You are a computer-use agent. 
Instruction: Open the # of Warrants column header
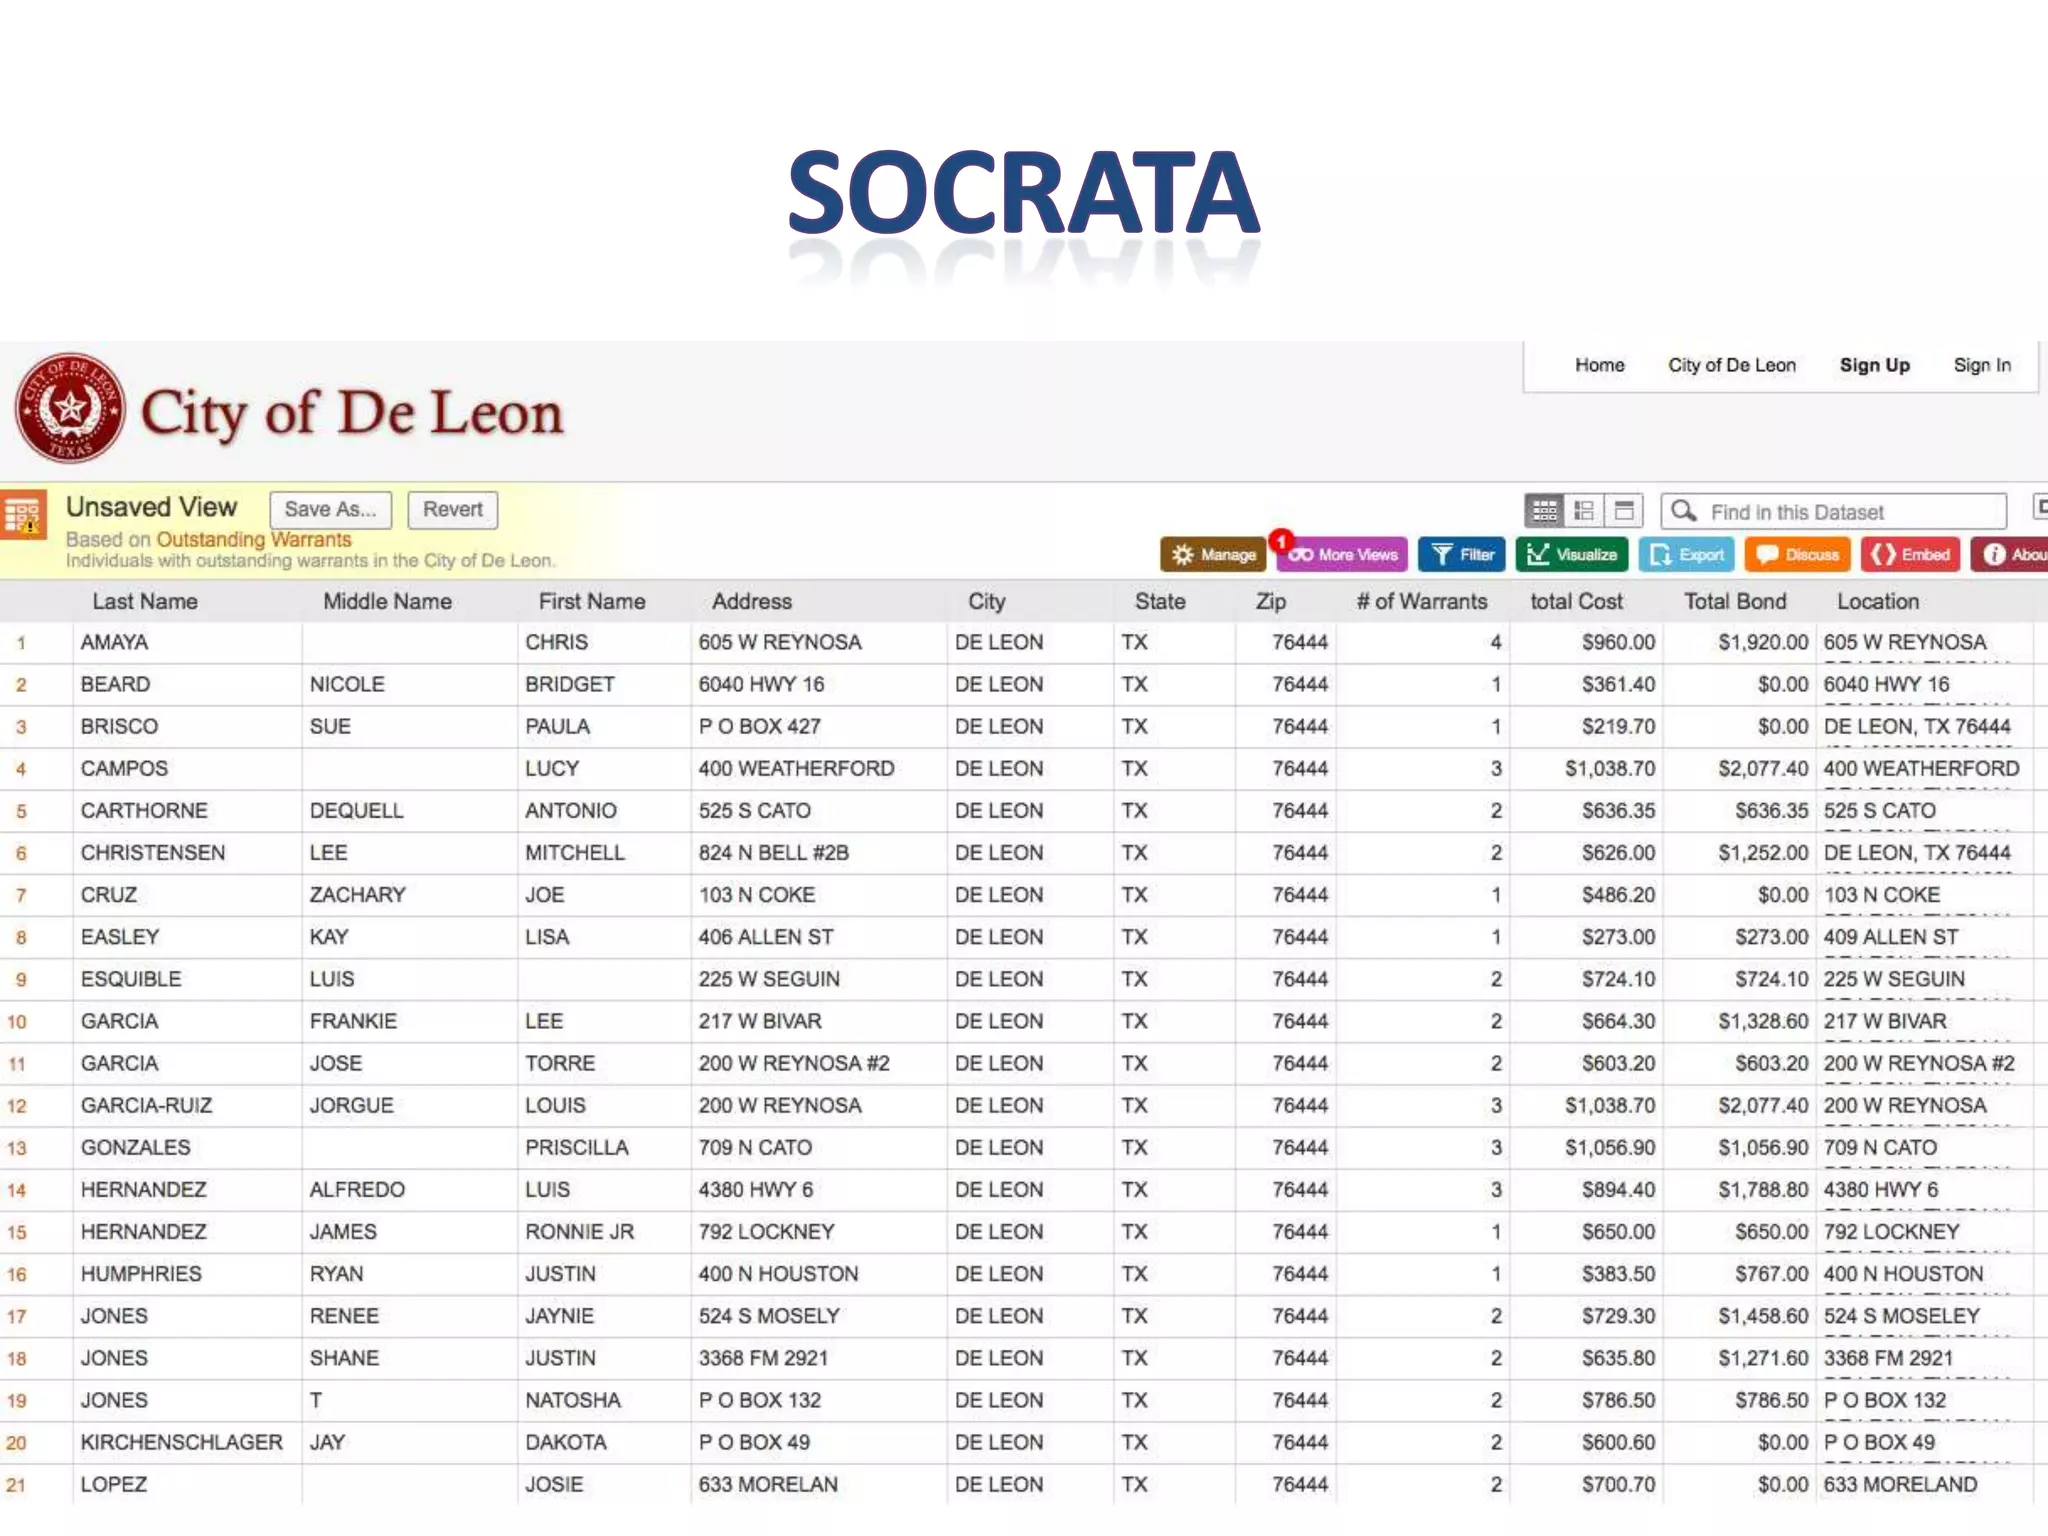click(x=1421, y=602)
